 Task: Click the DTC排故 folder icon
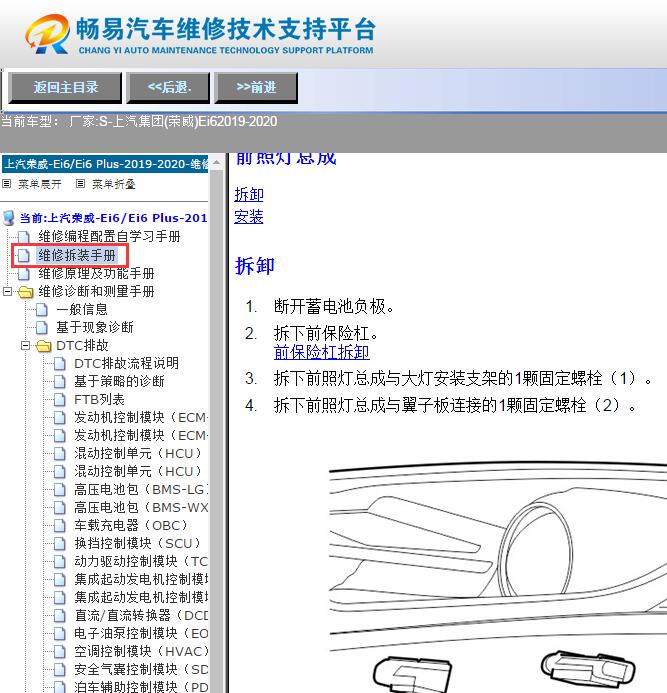point(44,346)
